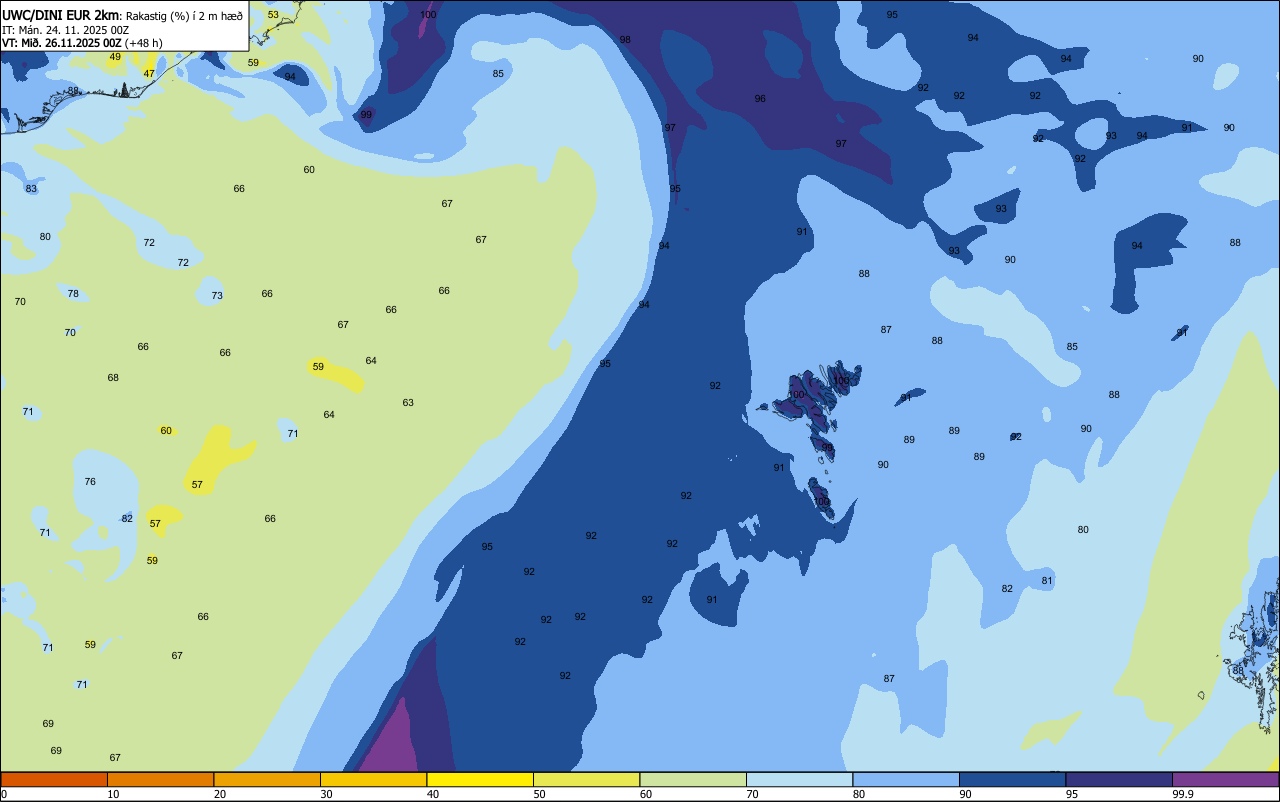This screenshot has width=1280, height=802.
Task: Click the legend tick label '40'
Action: (433, 794)
